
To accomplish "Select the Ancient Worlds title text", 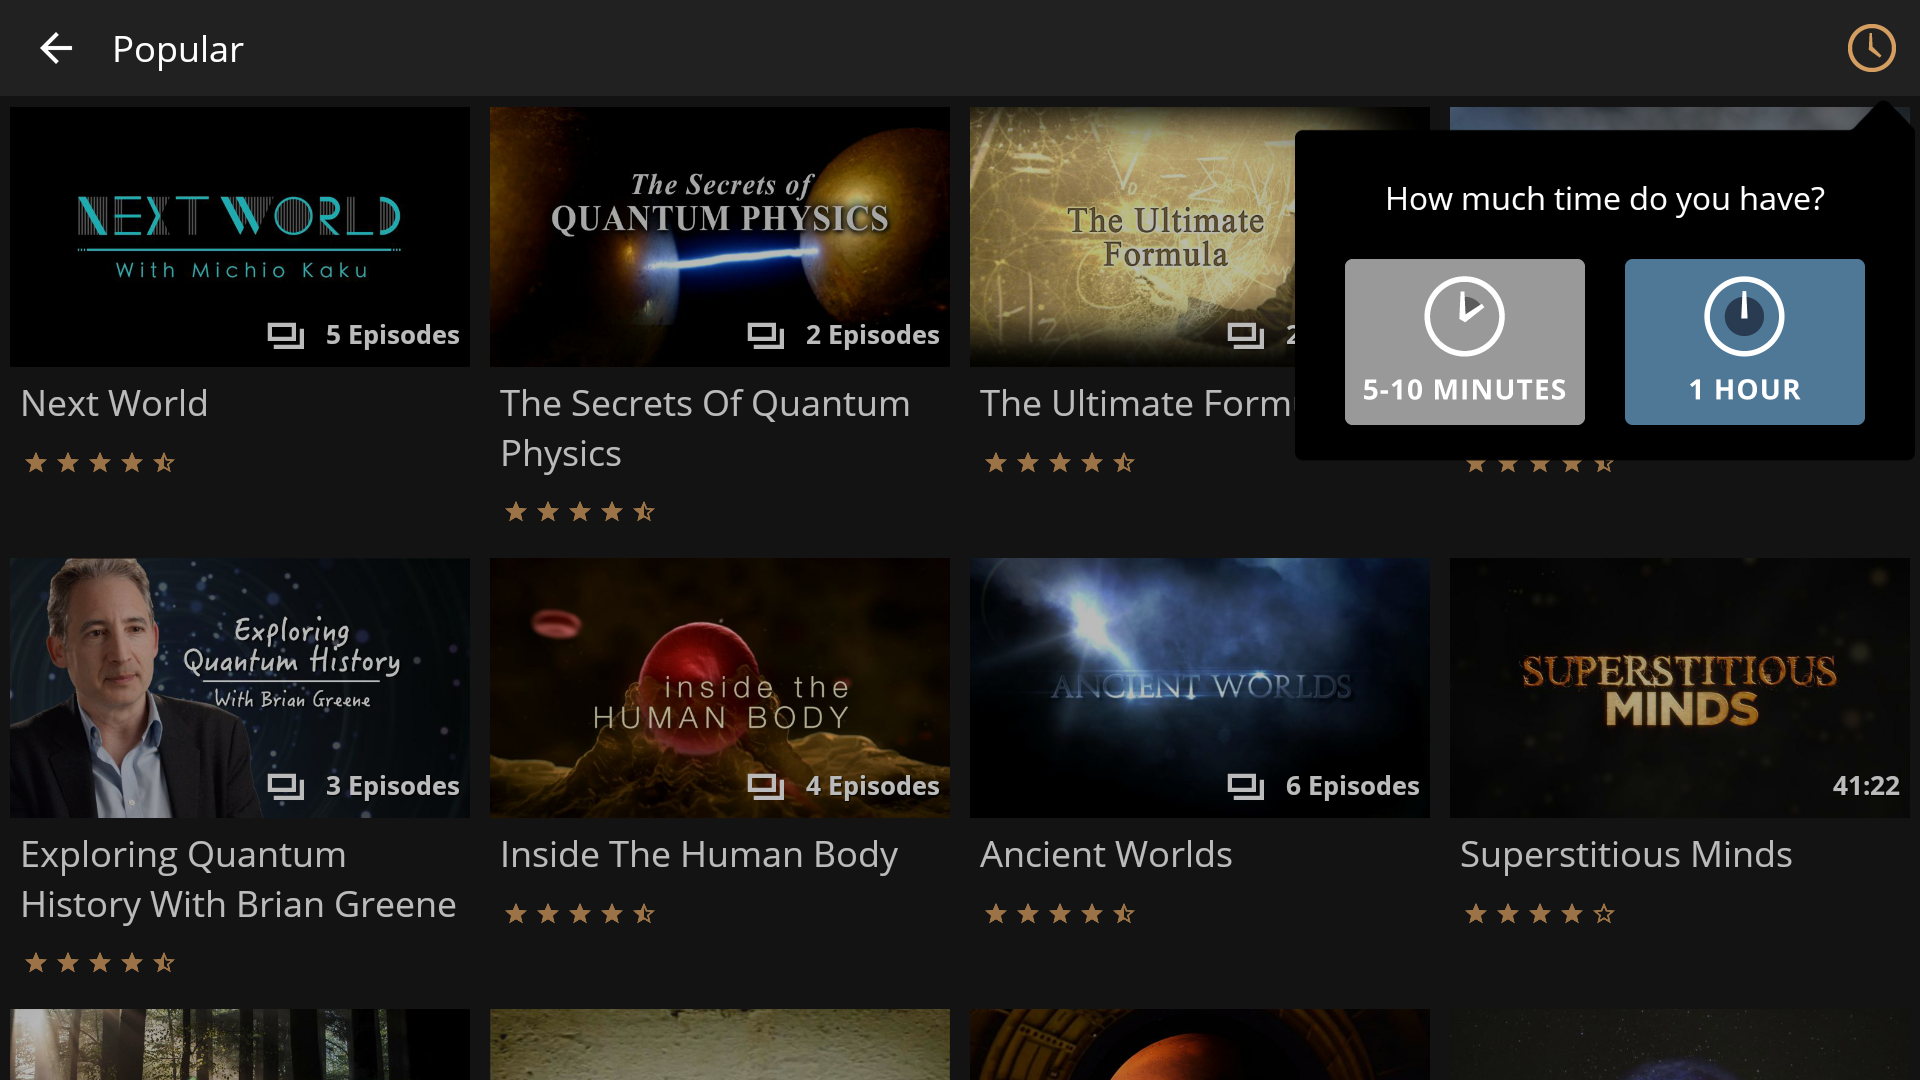I will (1106, 855).
